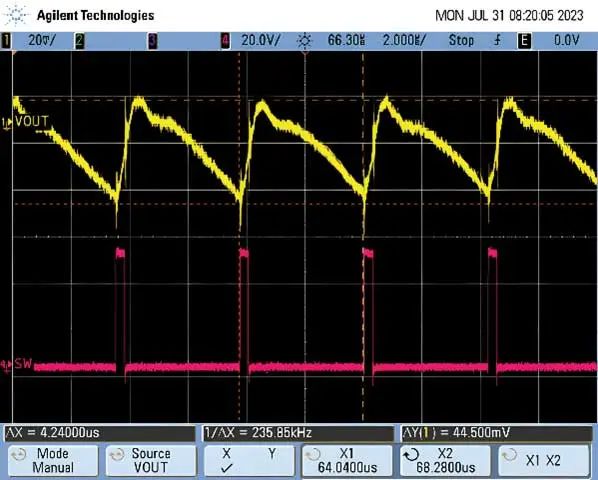Click the 1/ΔX = 235.85kHz readout
Viewport: 598px width, 480px height.
coord(298,433)
